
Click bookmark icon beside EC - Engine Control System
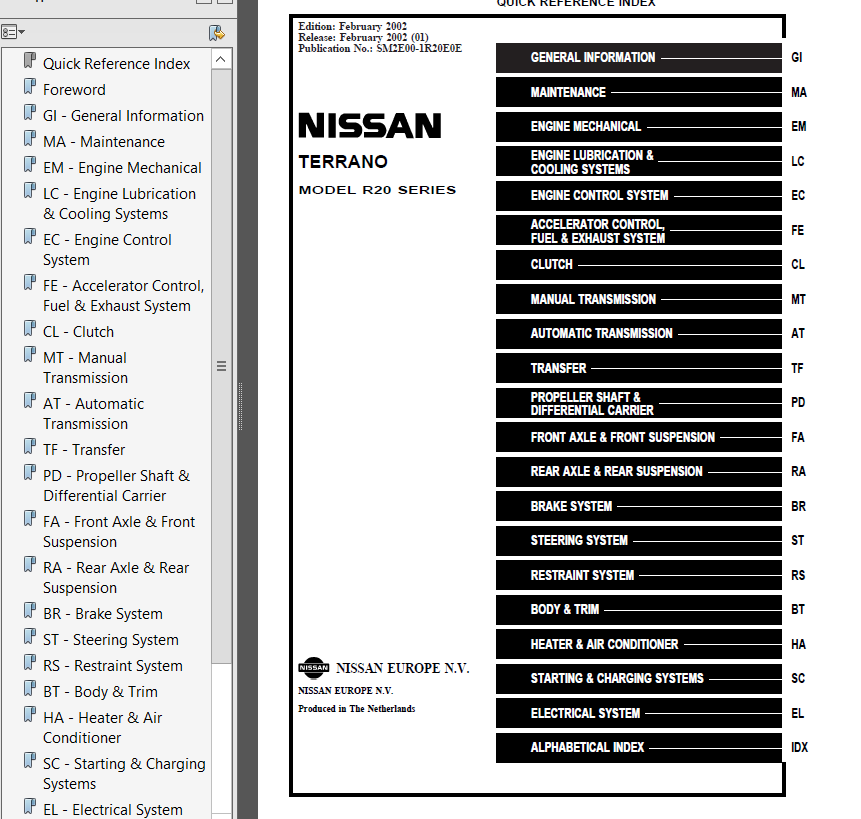(x=30, y=237)
